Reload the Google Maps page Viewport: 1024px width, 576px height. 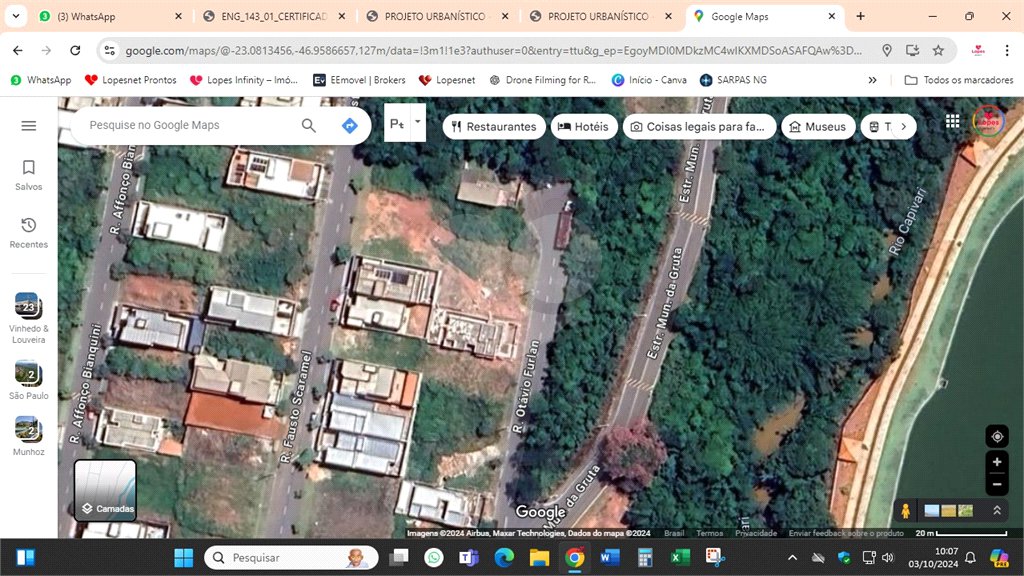click(x=75, y=50)
